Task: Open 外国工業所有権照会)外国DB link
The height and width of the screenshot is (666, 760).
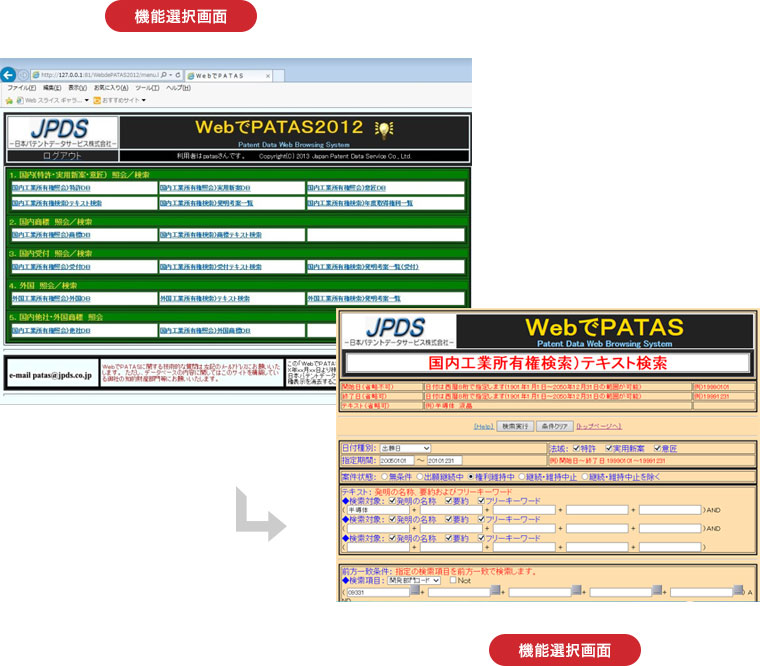Action: pos(51,299)
